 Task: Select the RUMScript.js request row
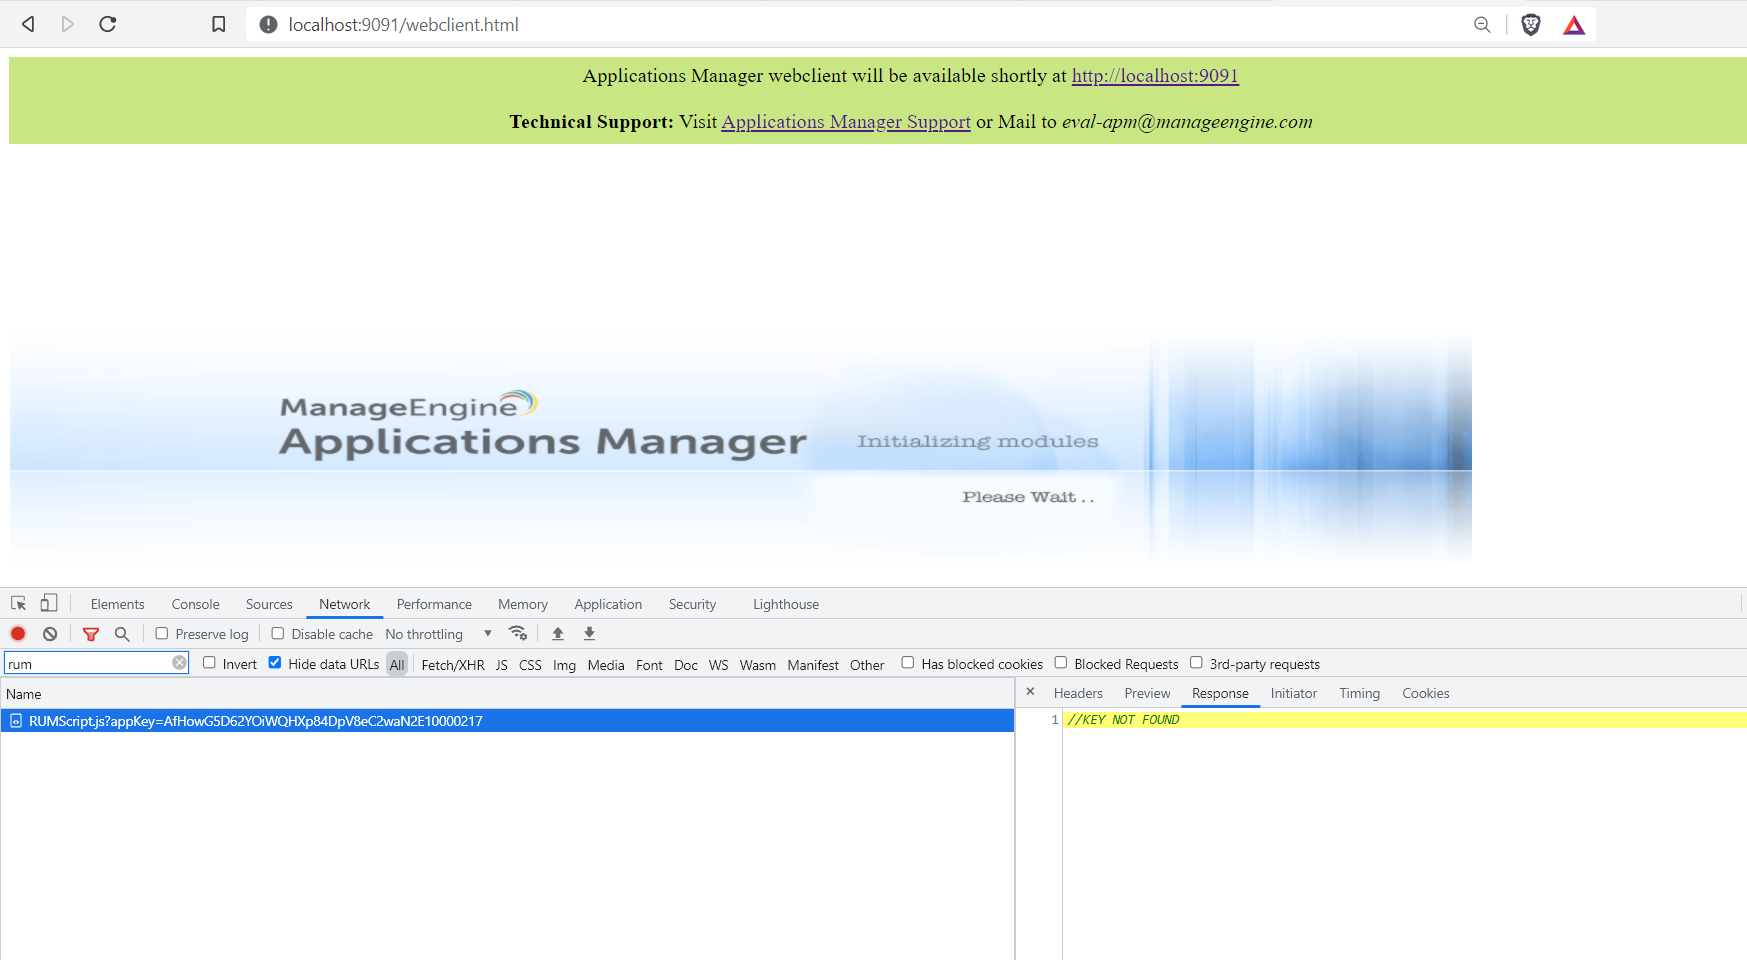[x=256, y=721]
